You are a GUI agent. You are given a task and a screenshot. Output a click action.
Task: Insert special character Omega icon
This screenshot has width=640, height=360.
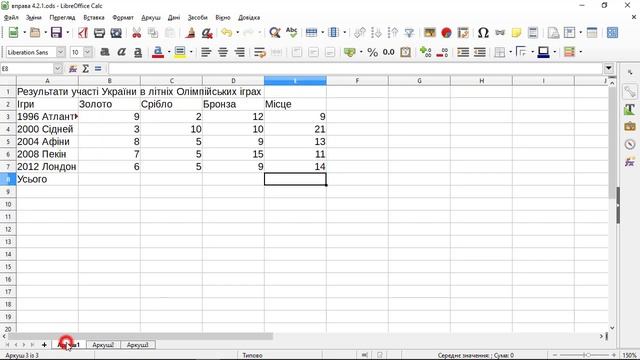tap(483, 33)
